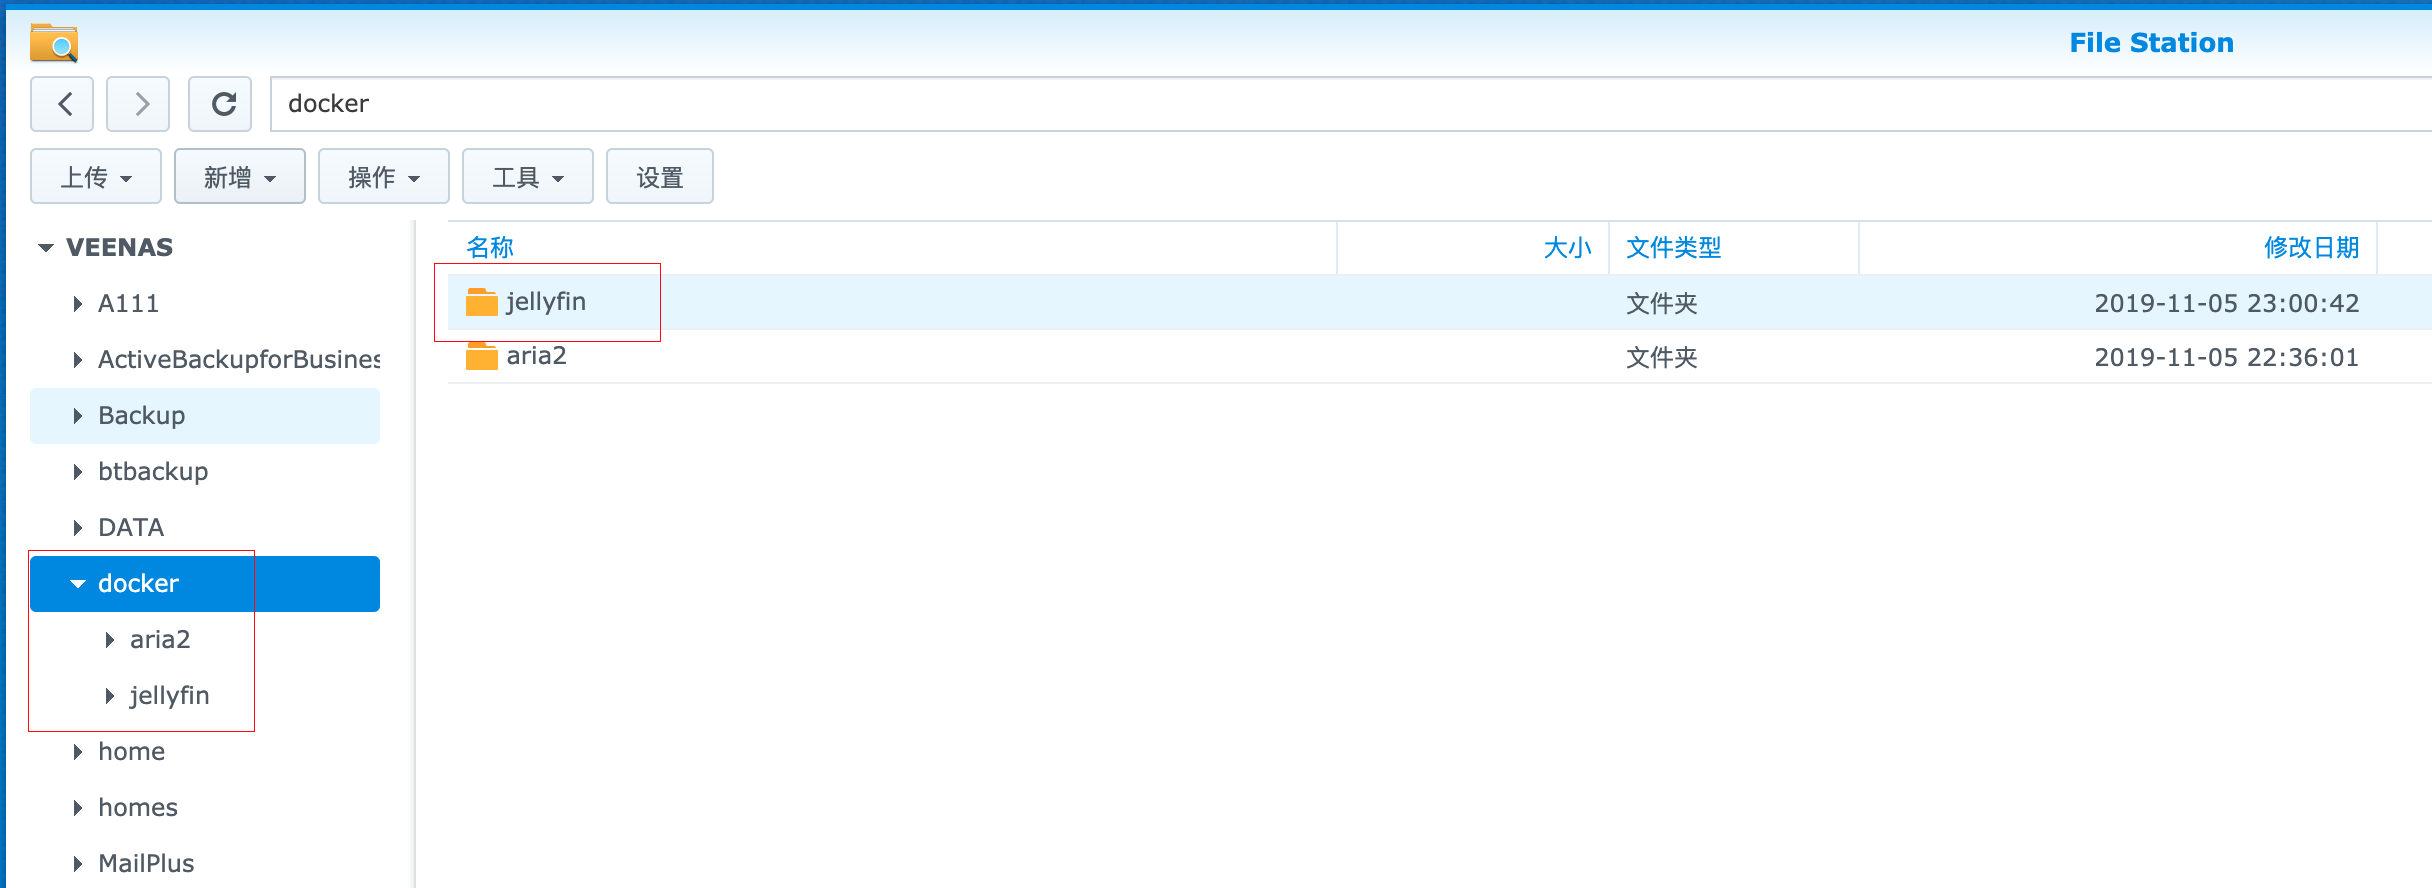This screenshot has width=2432, height=888.
Task: Select the jellyfin name in file list
Action: [546, 302]
